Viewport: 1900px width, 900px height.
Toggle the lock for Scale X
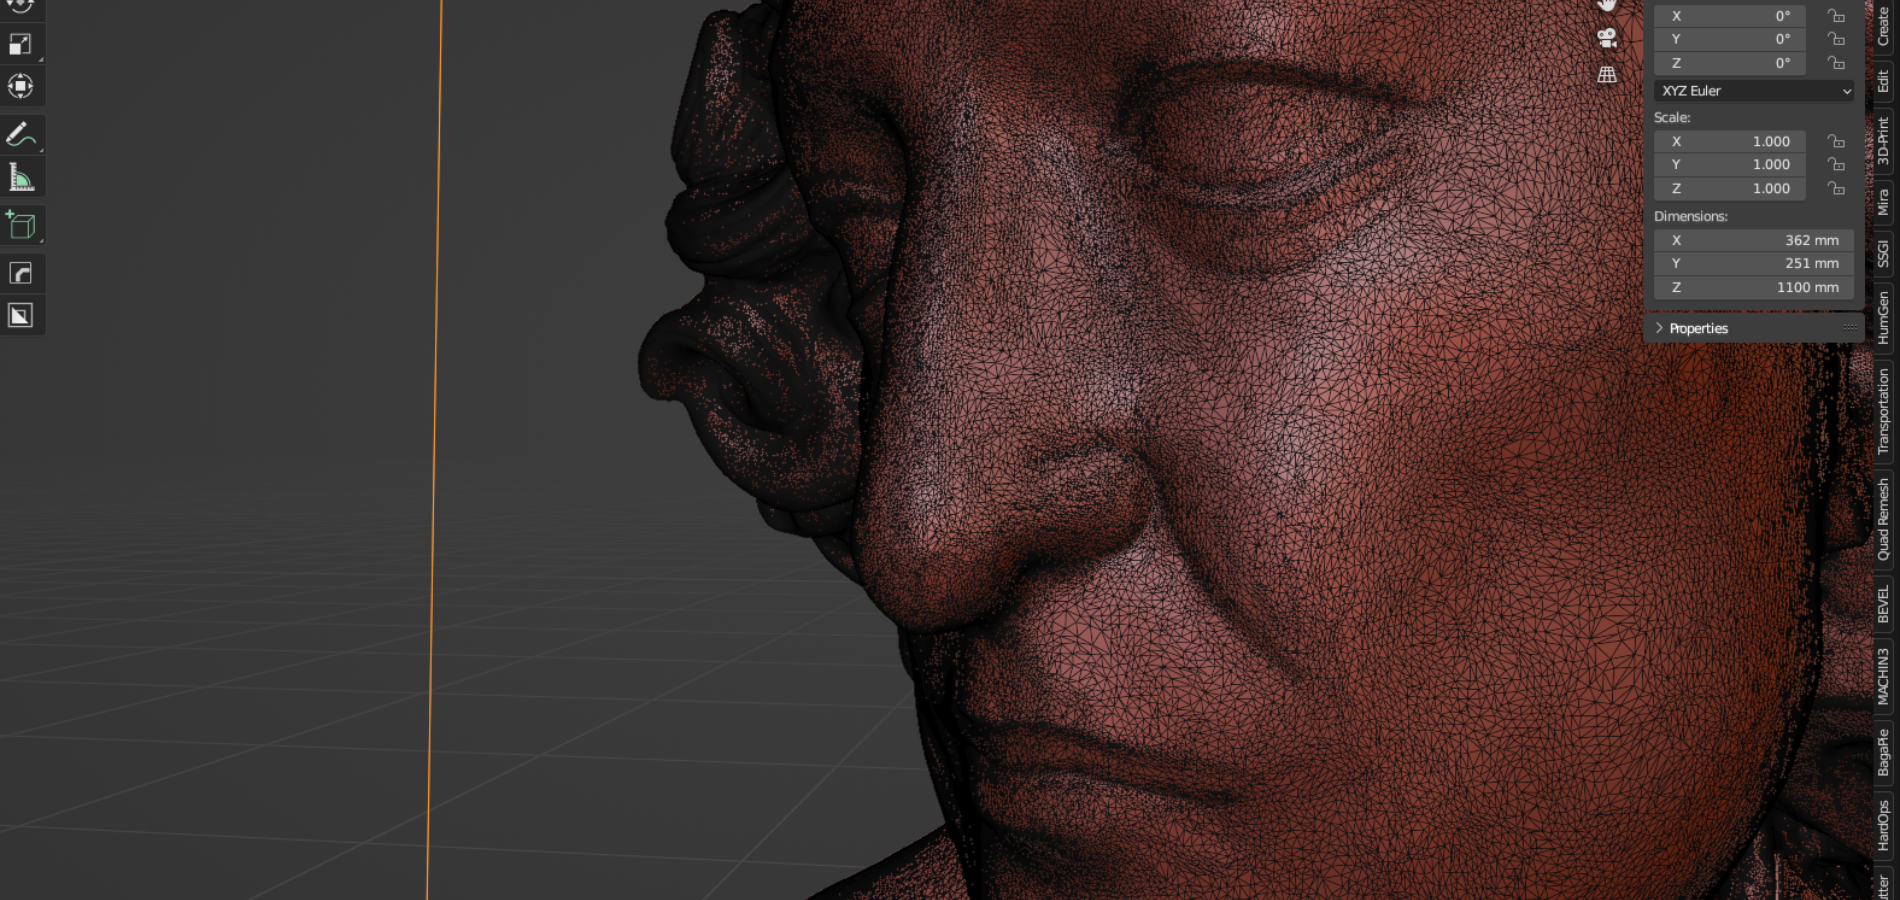pyautogui.click(x=1836, y=141)
